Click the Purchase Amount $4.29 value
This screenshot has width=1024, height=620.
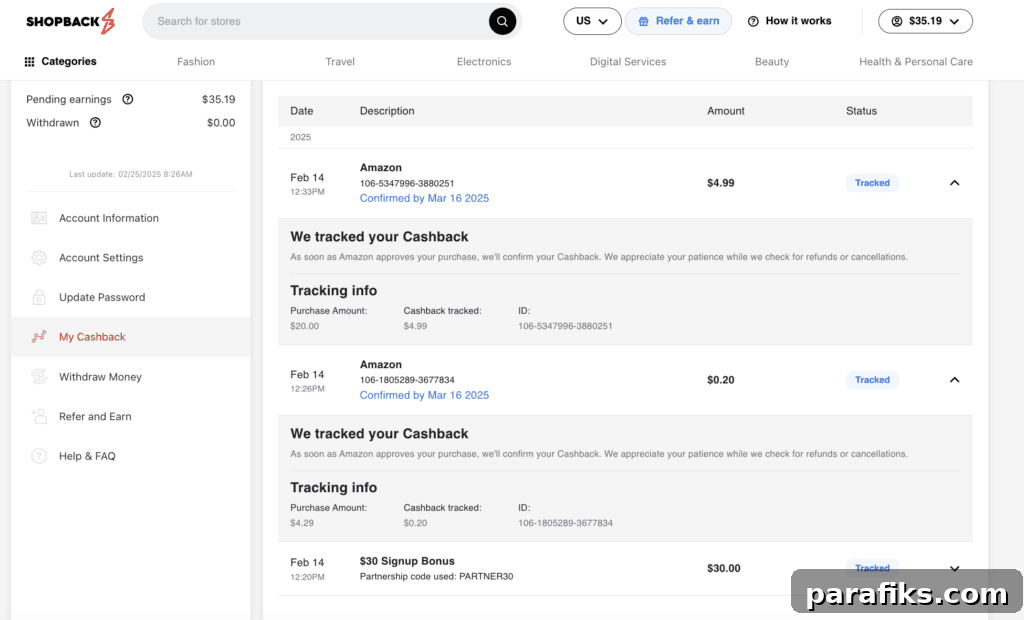pyautogui.click(x=302, y=523)
